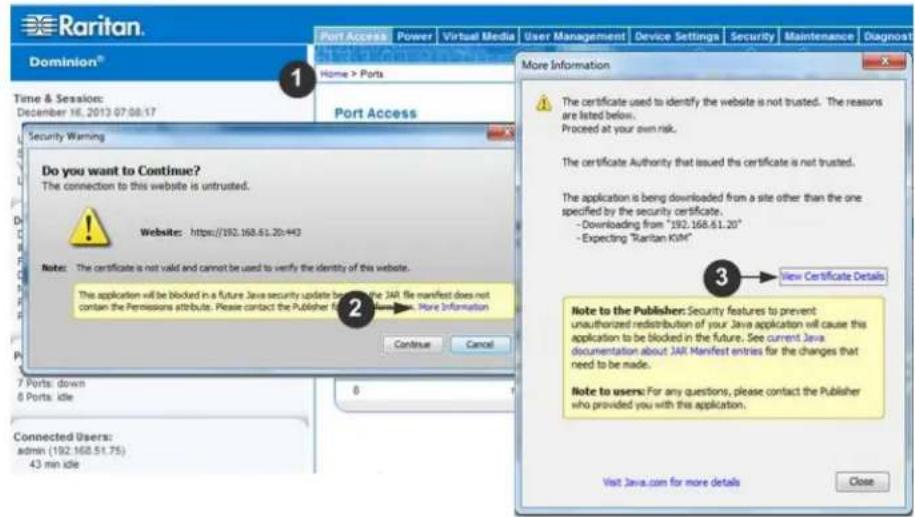Viewport: 915px width, 517px height.
Task: Close the Security Warning dialog
Action: coord(500,134)
